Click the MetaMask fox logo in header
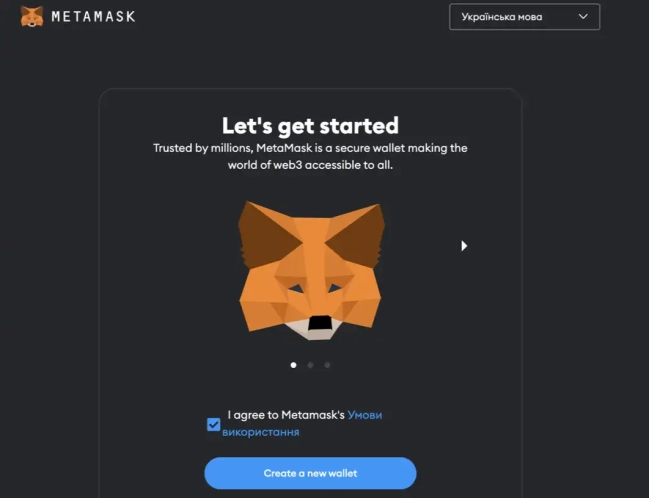 [32, 17]
